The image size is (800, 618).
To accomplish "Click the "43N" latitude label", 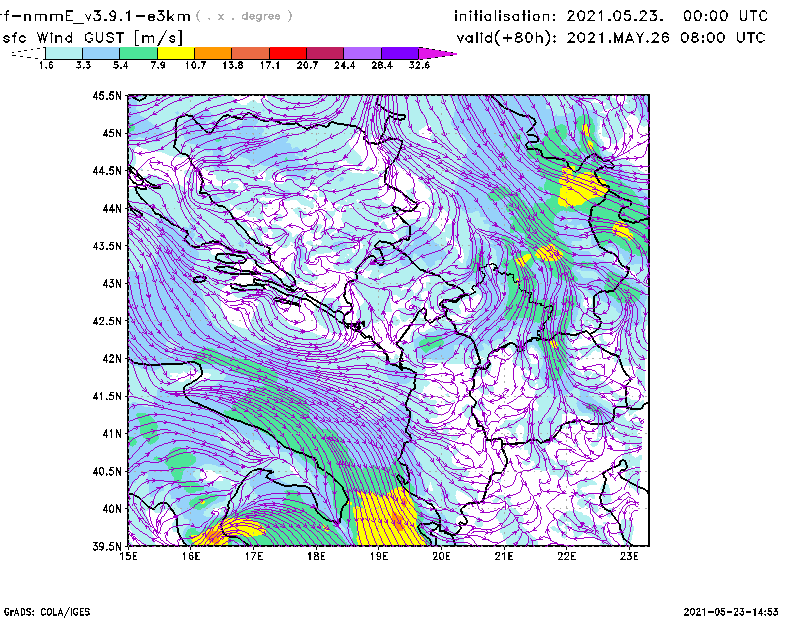I will click(x=112, y=283).
